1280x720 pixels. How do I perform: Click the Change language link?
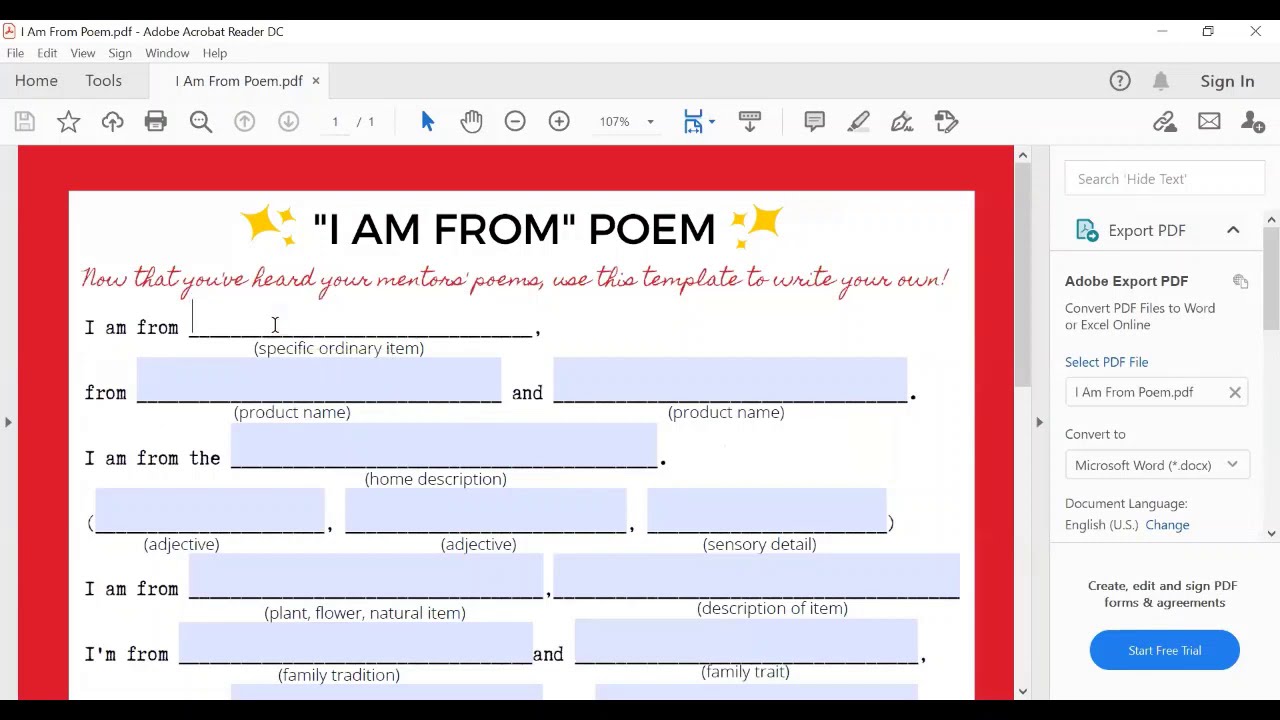[x=1167, y=525]
